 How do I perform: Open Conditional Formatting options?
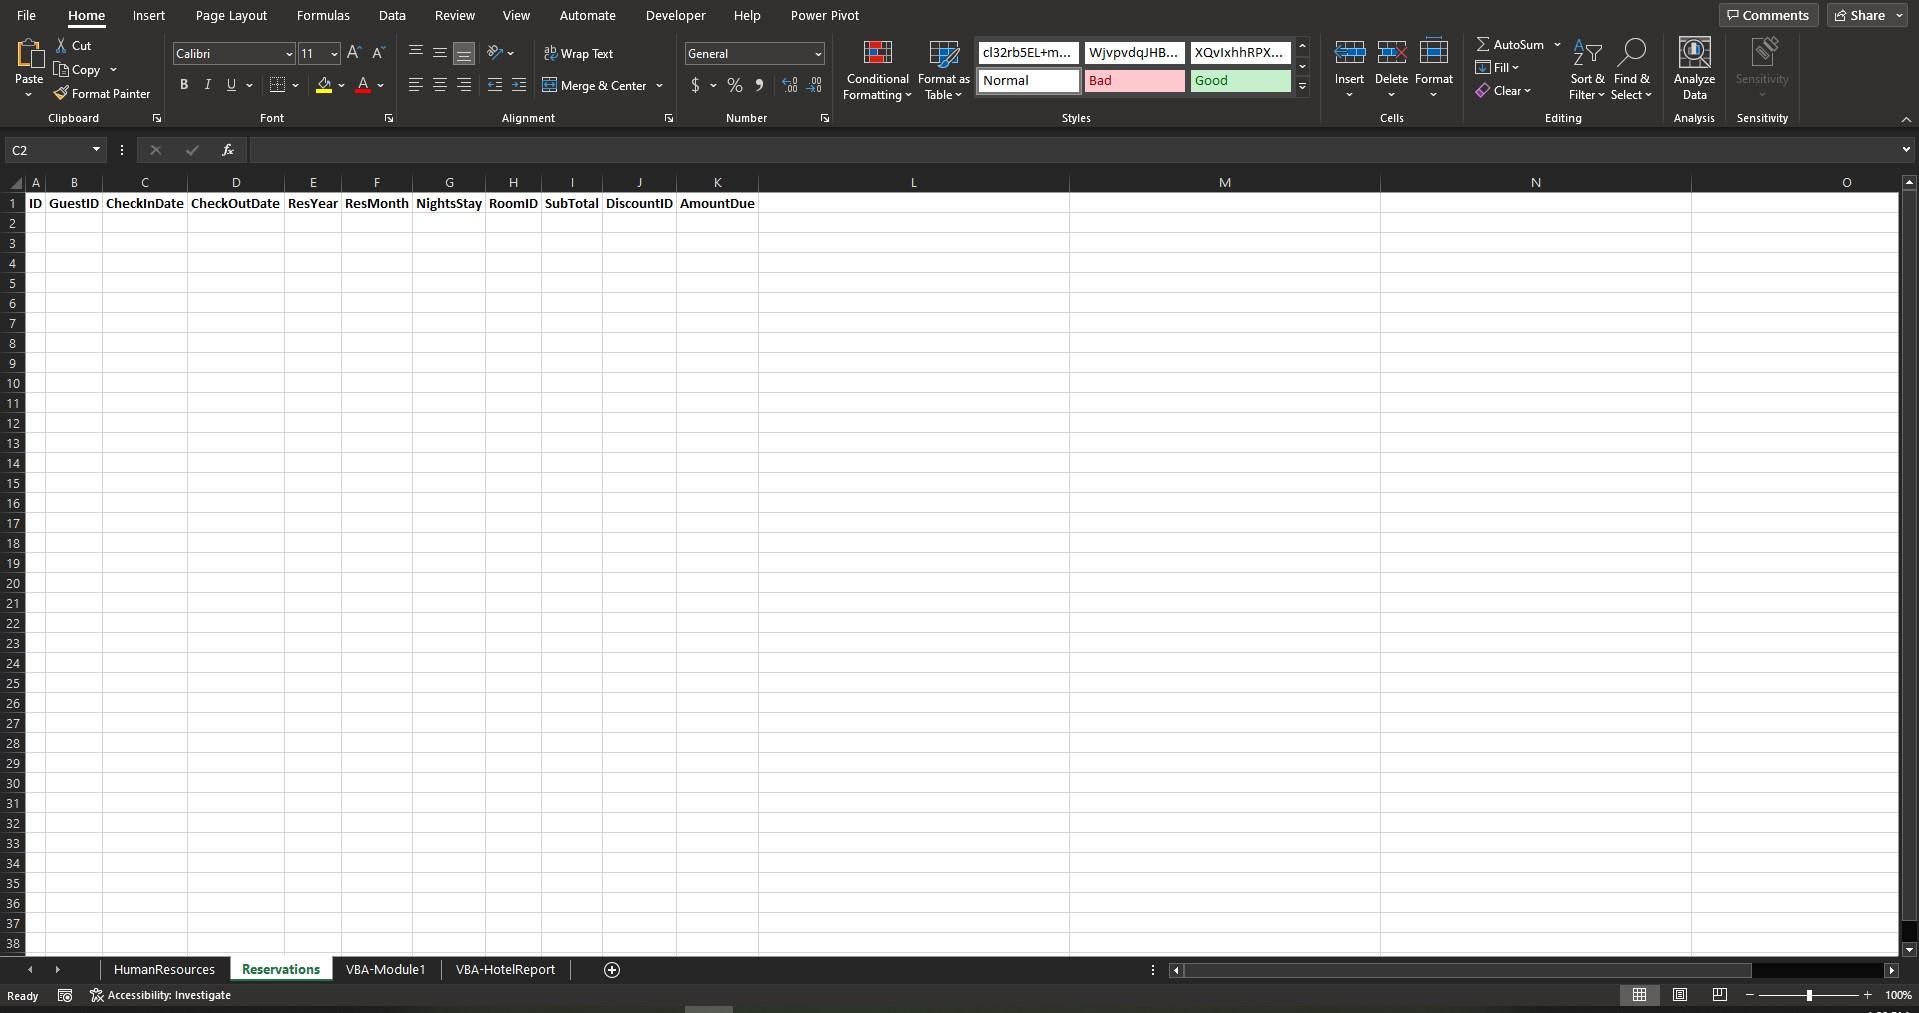pyautogui.click(x=876, y=70)
